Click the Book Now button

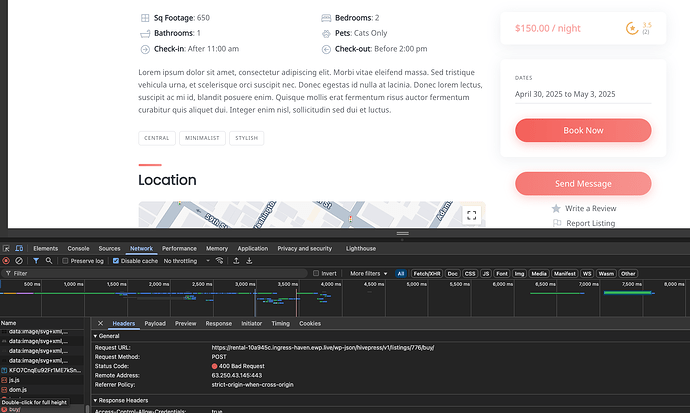point(583,130)
